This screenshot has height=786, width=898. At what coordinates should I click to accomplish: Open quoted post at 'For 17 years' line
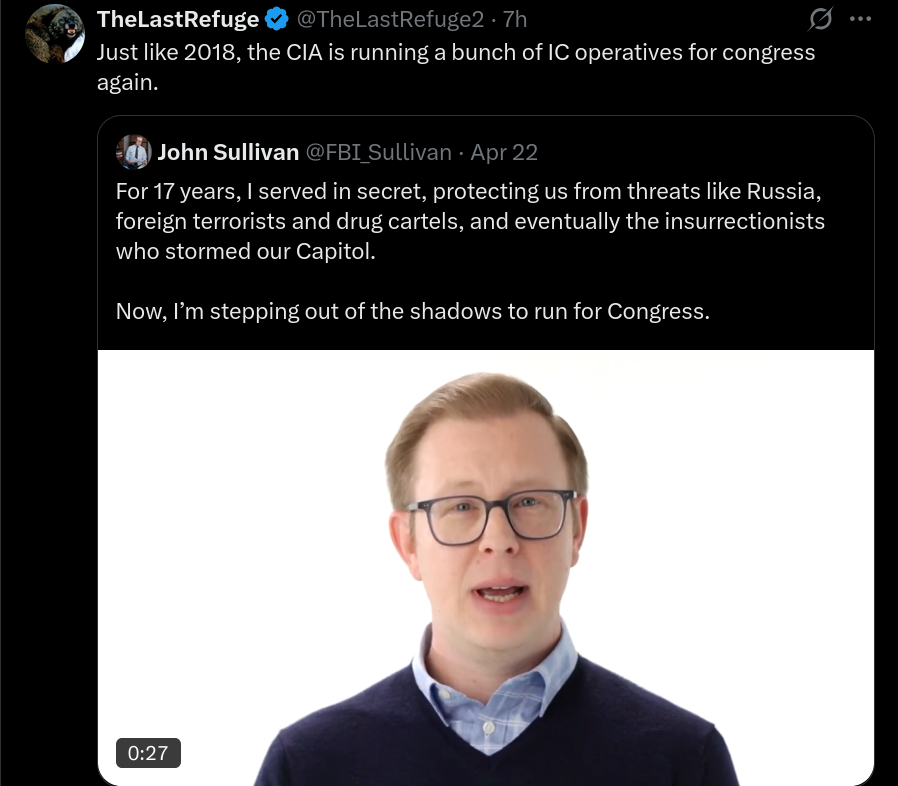(x=468, y=191)
